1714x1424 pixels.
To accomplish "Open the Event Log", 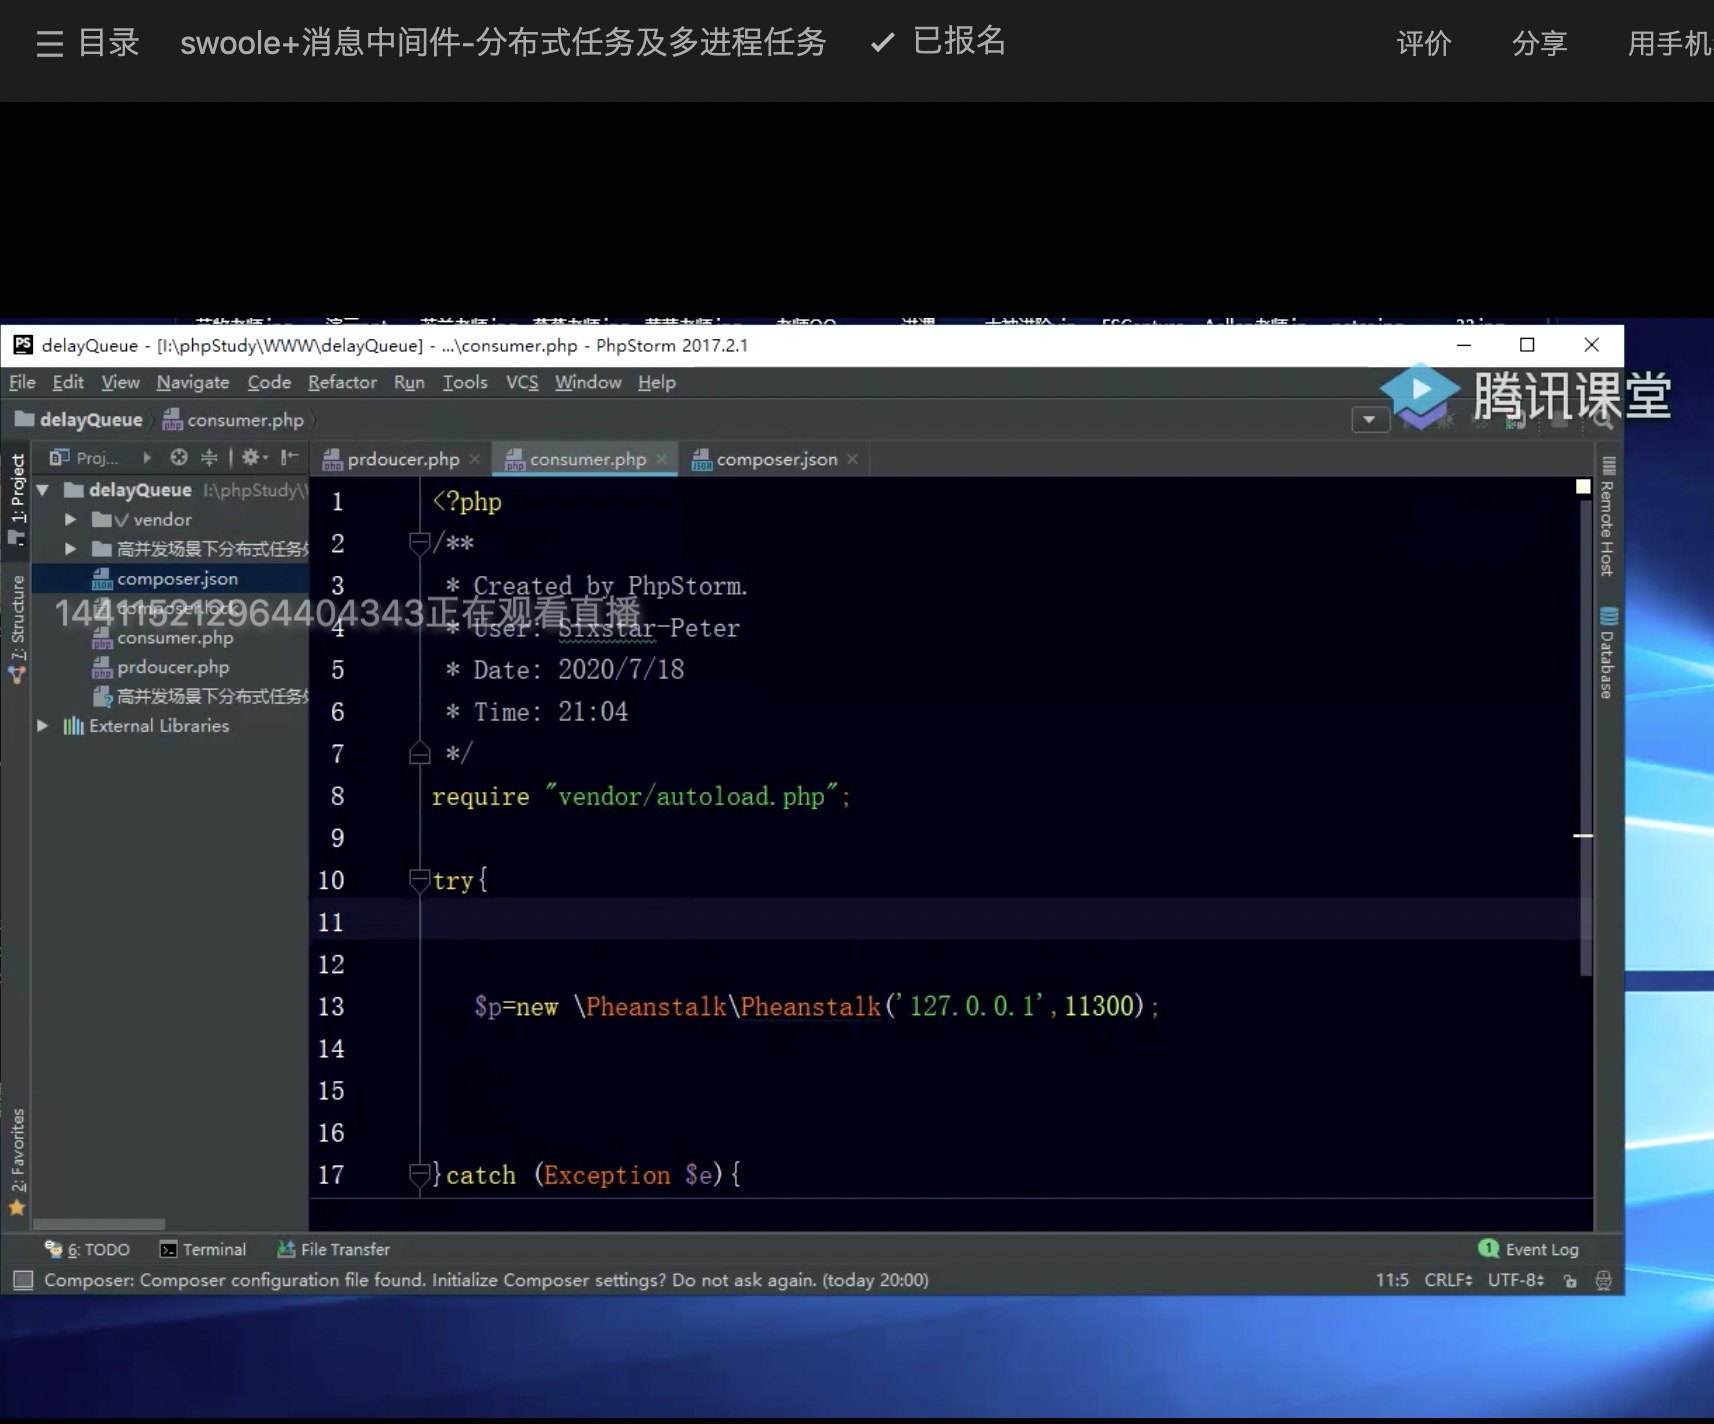I will click(x=1529, y=1249).
